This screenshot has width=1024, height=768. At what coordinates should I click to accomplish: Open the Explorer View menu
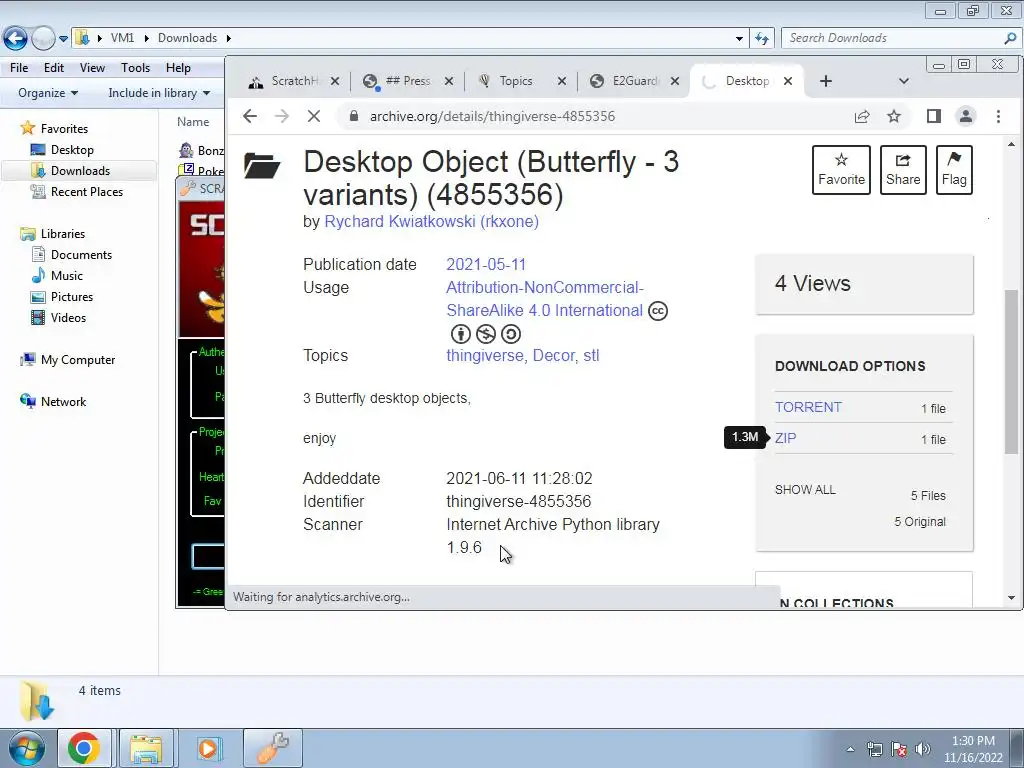(x=92, y=68)
